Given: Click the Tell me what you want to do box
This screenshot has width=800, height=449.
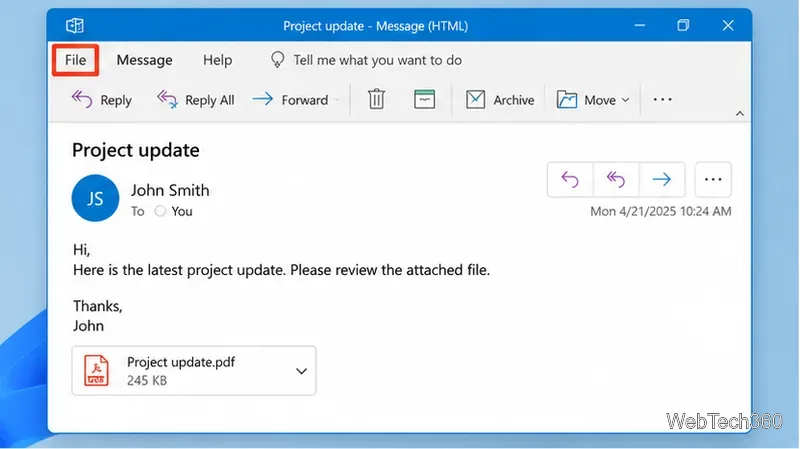Looking at the screenshot, I should coord(377,60).
